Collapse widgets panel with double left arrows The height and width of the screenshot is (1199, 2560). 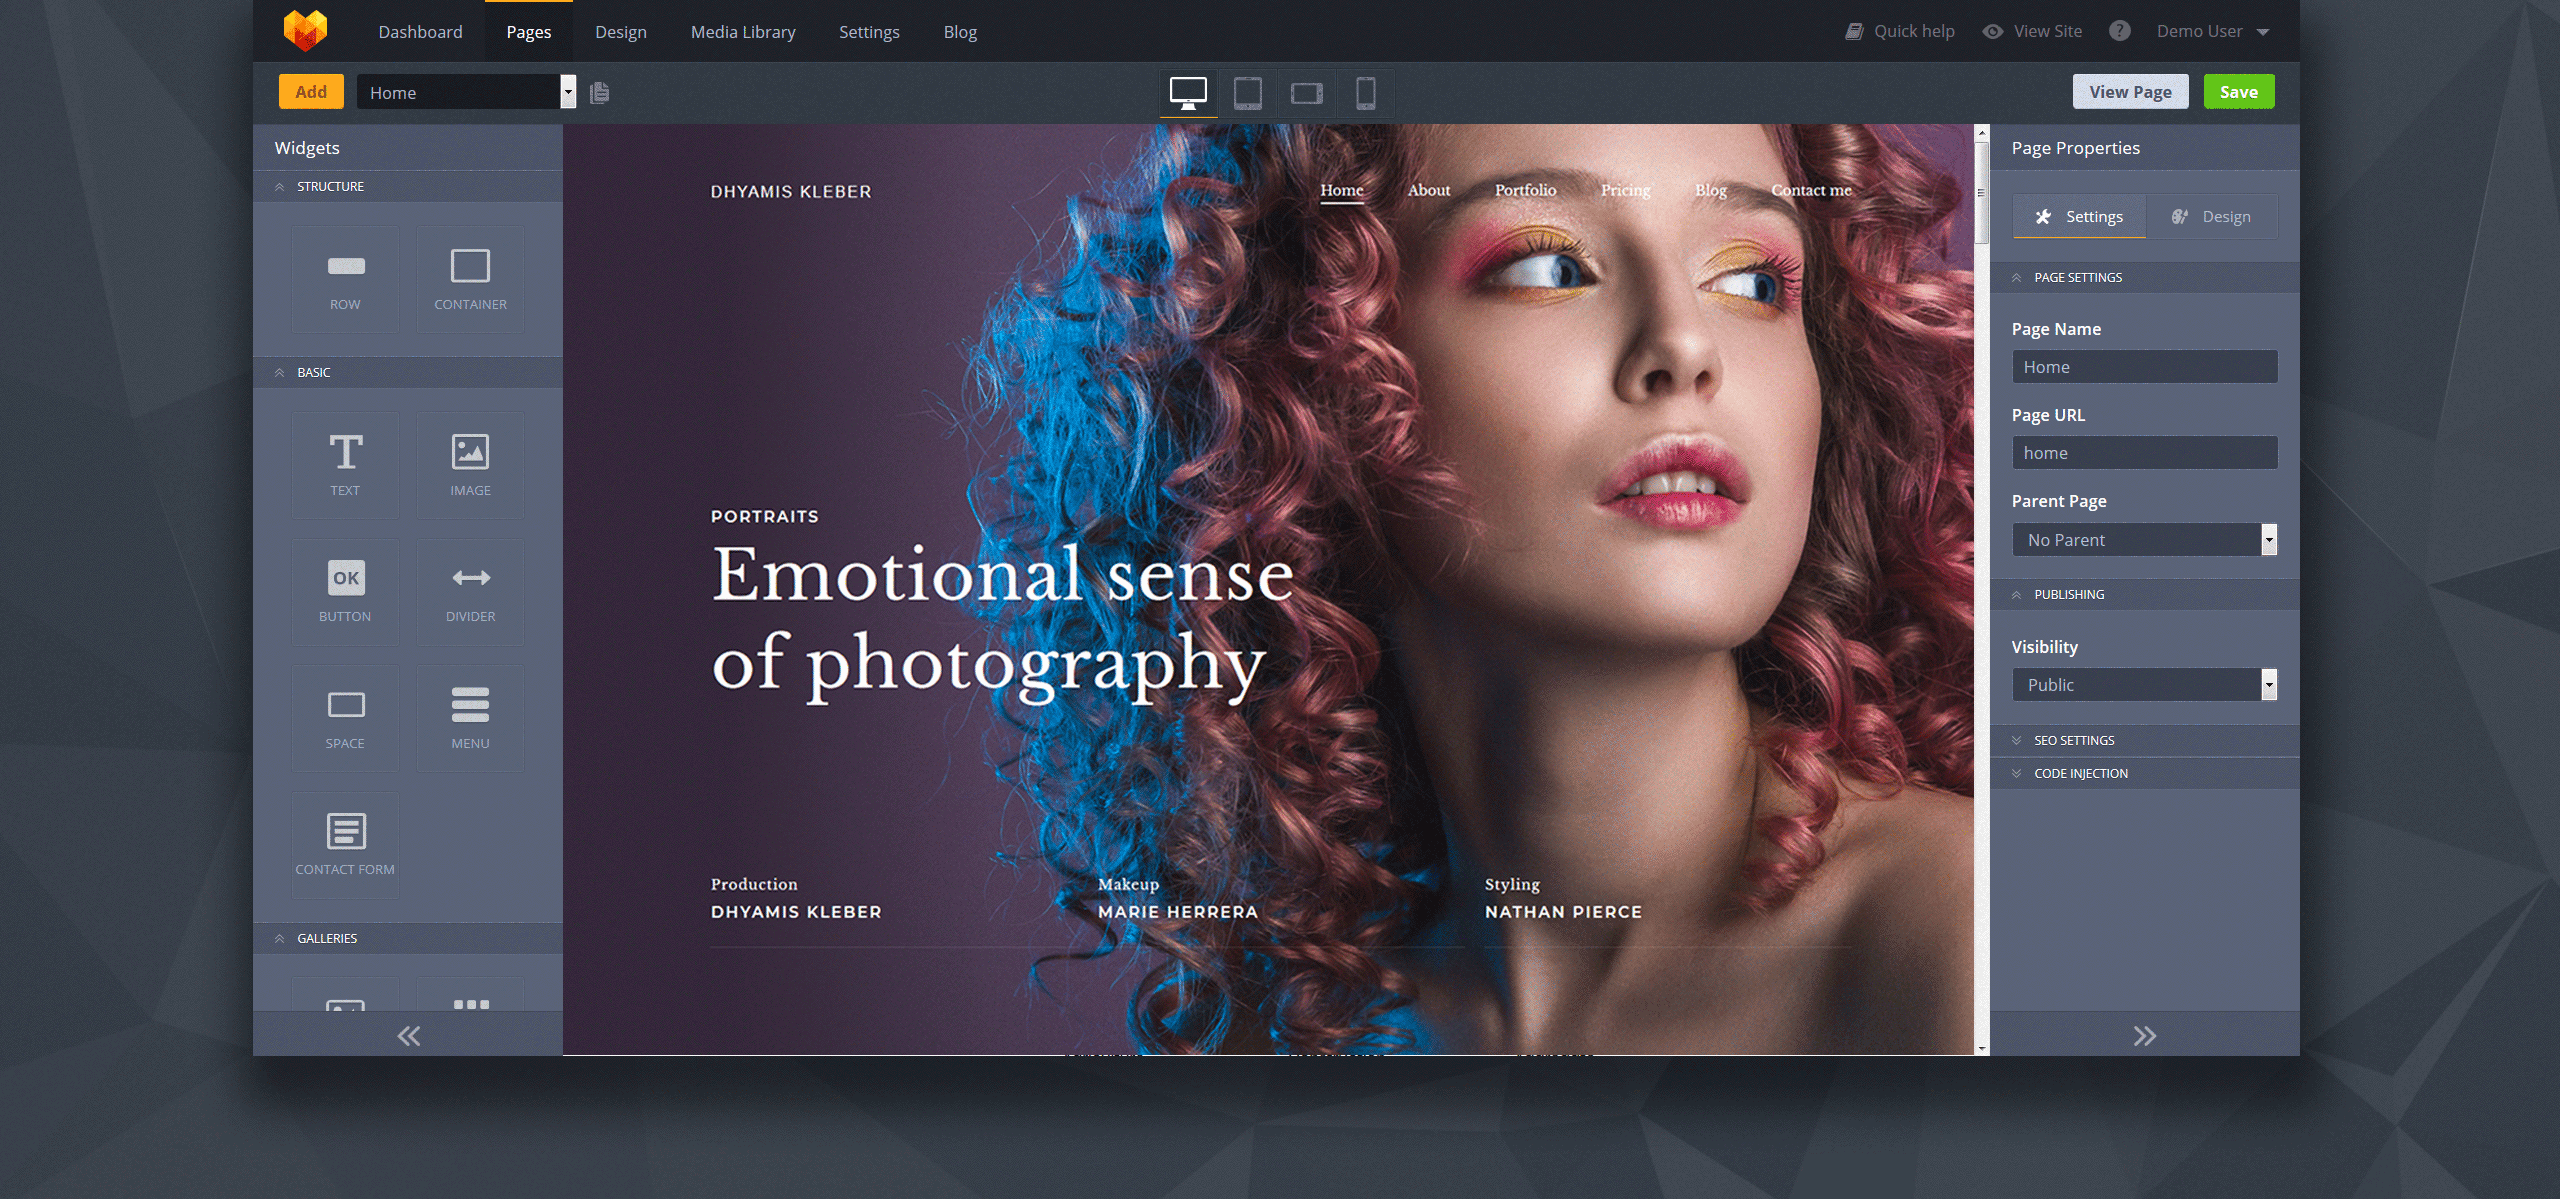(x=408, y=1035)
